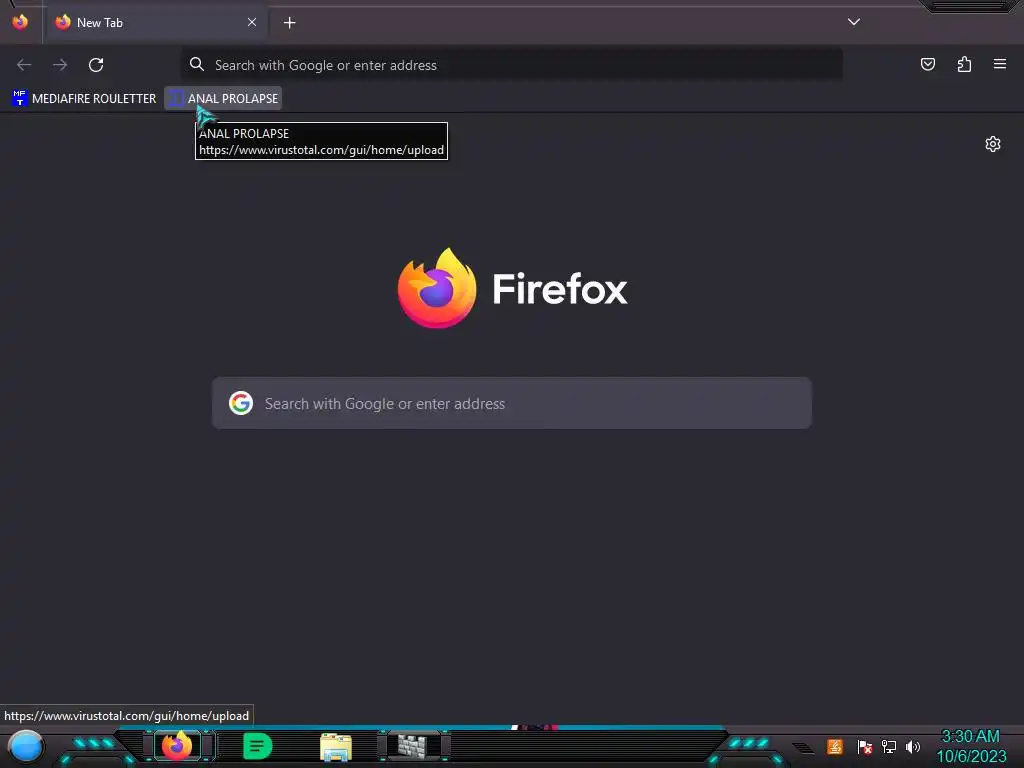Open the Extensions puzzle icon
The width and height of the screenshot is (1024, 768).
pyautogui.click(x=964, y=64)
